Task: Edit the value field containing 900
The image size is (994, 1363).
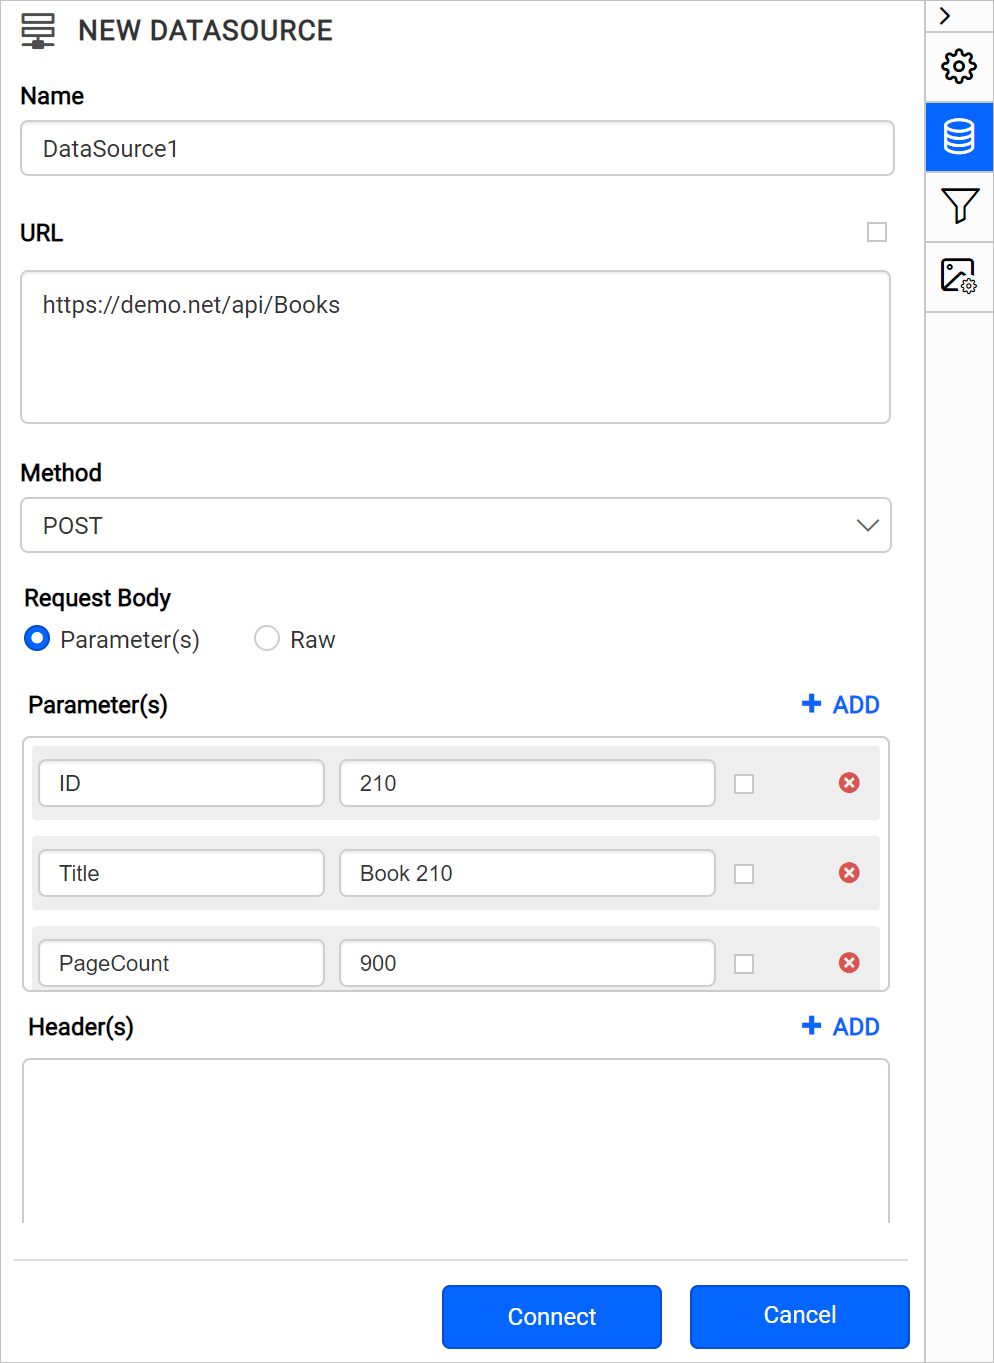Action: (x=527, y=963)
